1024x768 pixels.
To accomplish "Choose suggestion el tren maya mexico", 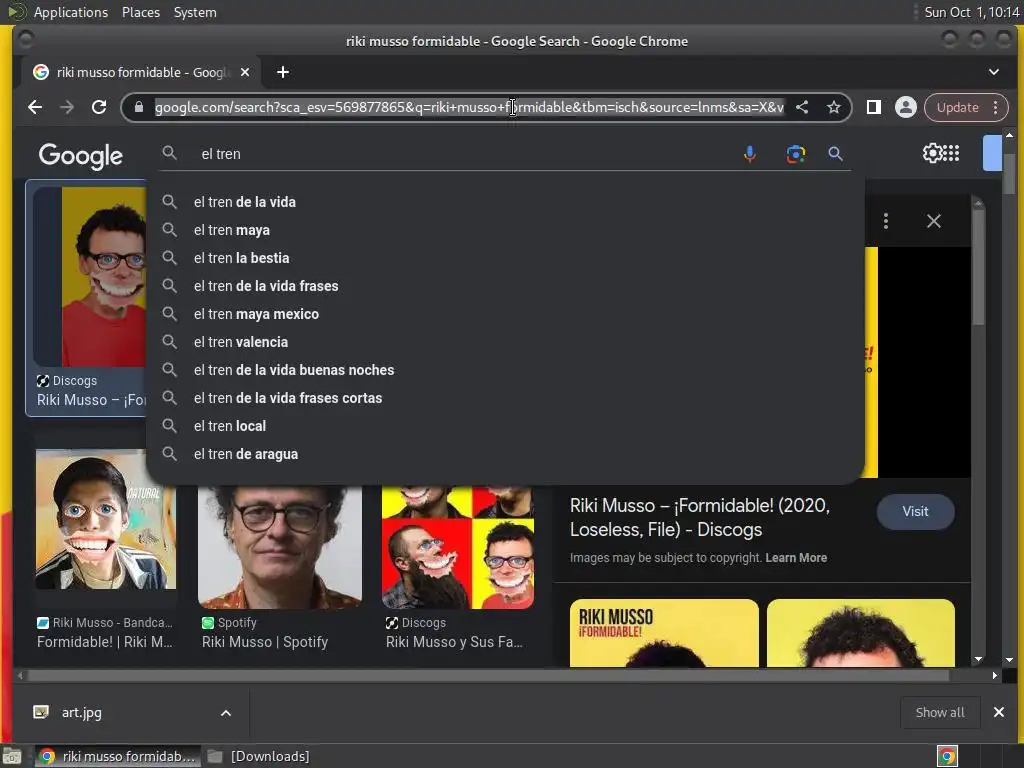I will [505, 314].
